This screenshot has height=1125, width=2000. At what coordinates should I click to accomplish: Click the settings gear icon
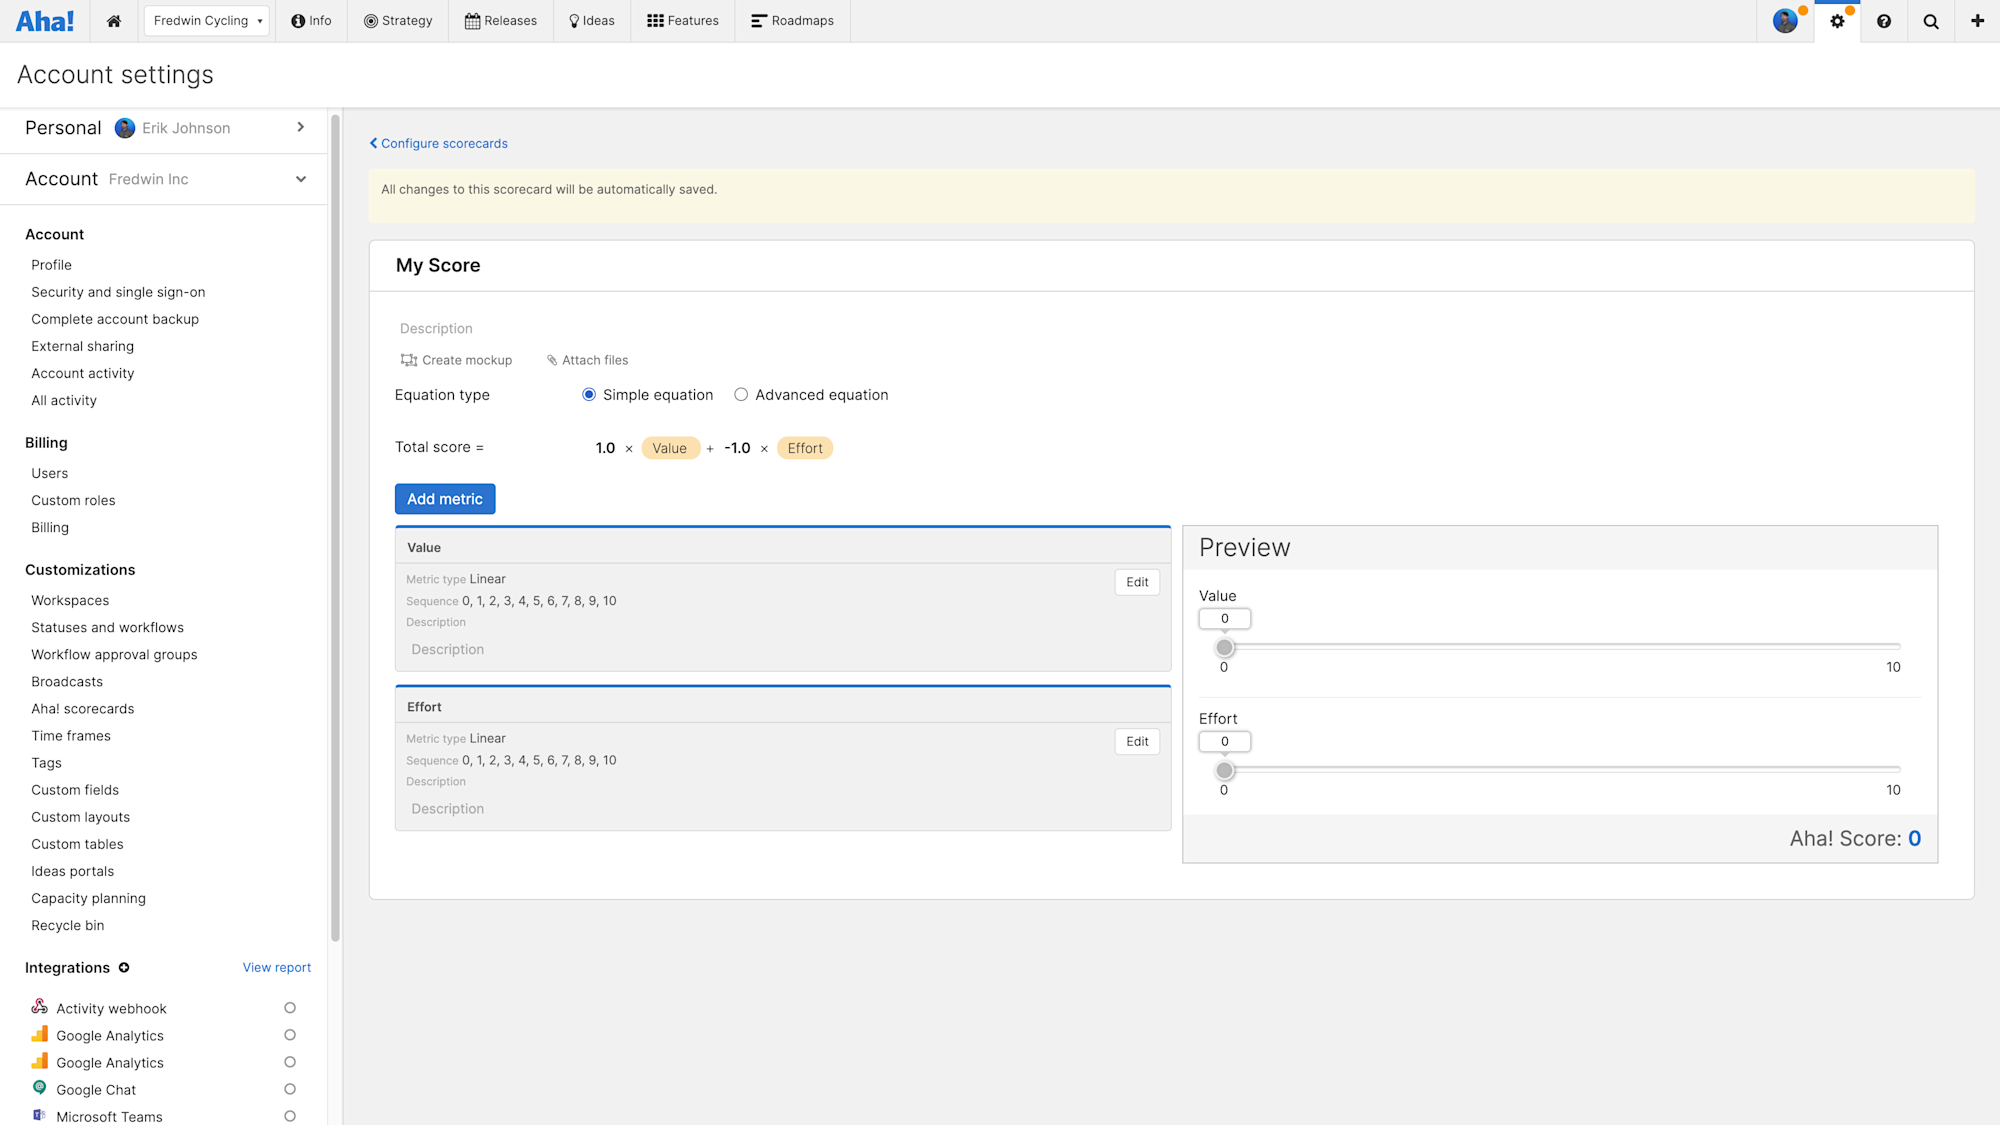(x=1837, y=20)
